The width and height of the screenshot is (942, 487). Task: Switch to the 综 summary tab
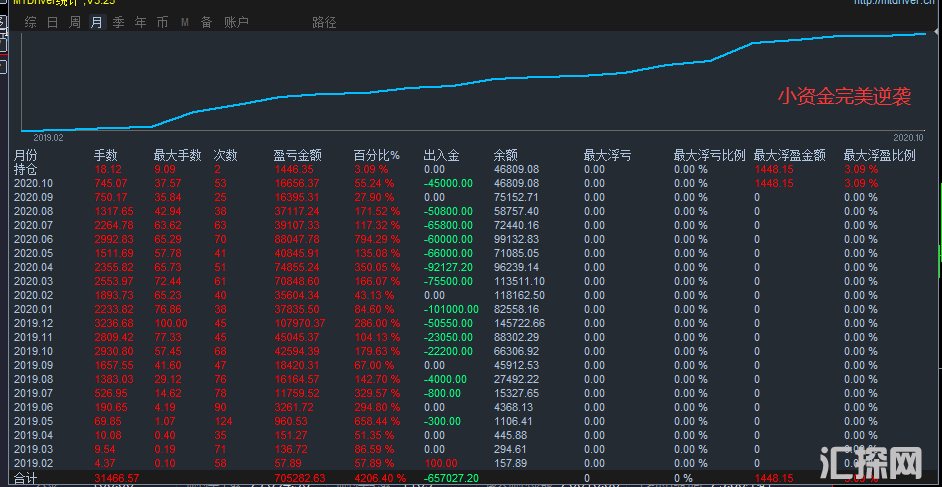pos(31,22)
